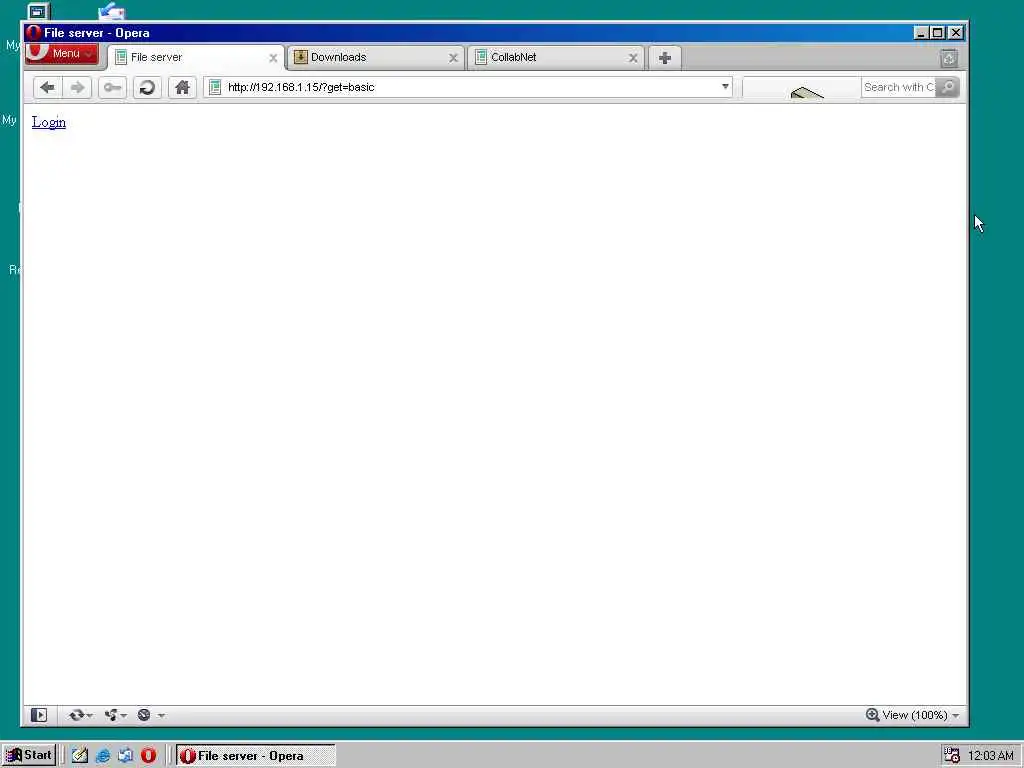Click the 12:03 AM clock
This screenshot has width=1024, height=768.
tap(991, 756)
